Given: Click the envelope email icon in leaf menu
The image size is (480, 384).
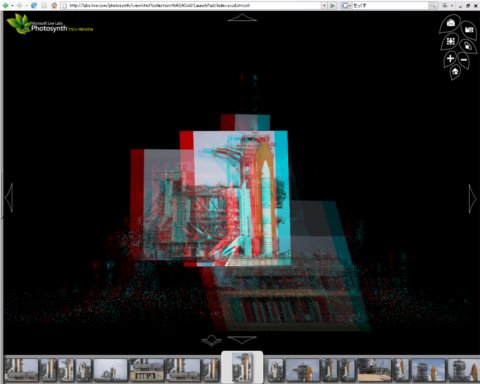Looking at the screenshot, I should pyautogui.click(x=451, y=23).
